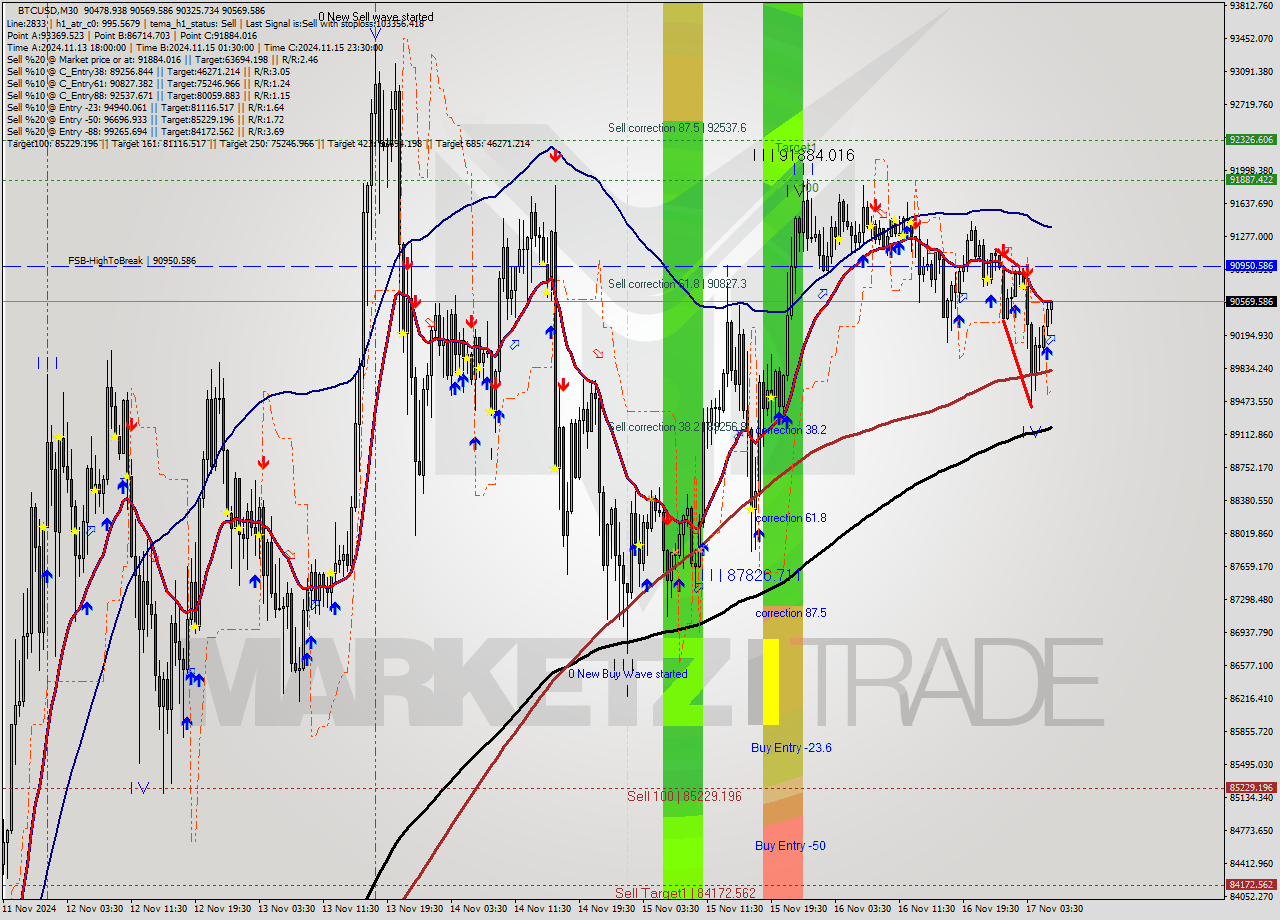Viewport: 1280px width, 920px height.
Task: Click the blue 90950.586 price tag
Action: point(1251,266)
